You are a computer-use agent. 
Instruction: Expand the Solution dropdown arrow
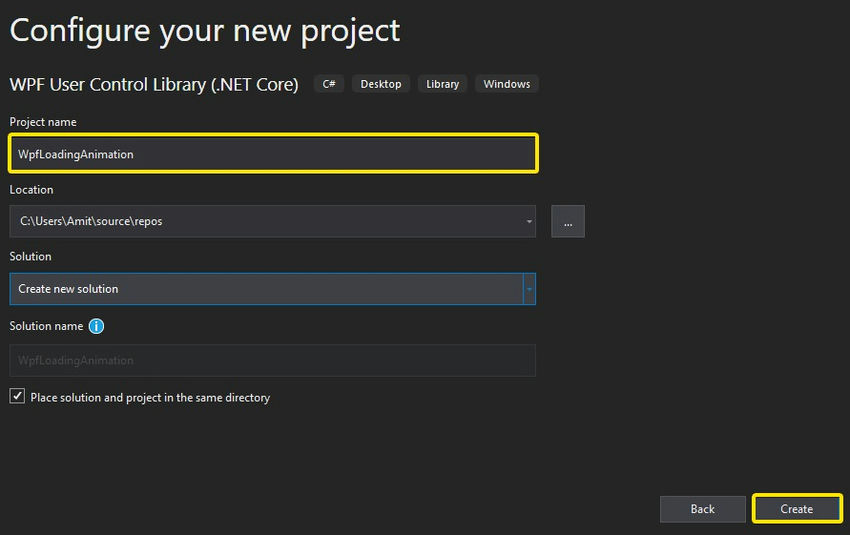529,289
